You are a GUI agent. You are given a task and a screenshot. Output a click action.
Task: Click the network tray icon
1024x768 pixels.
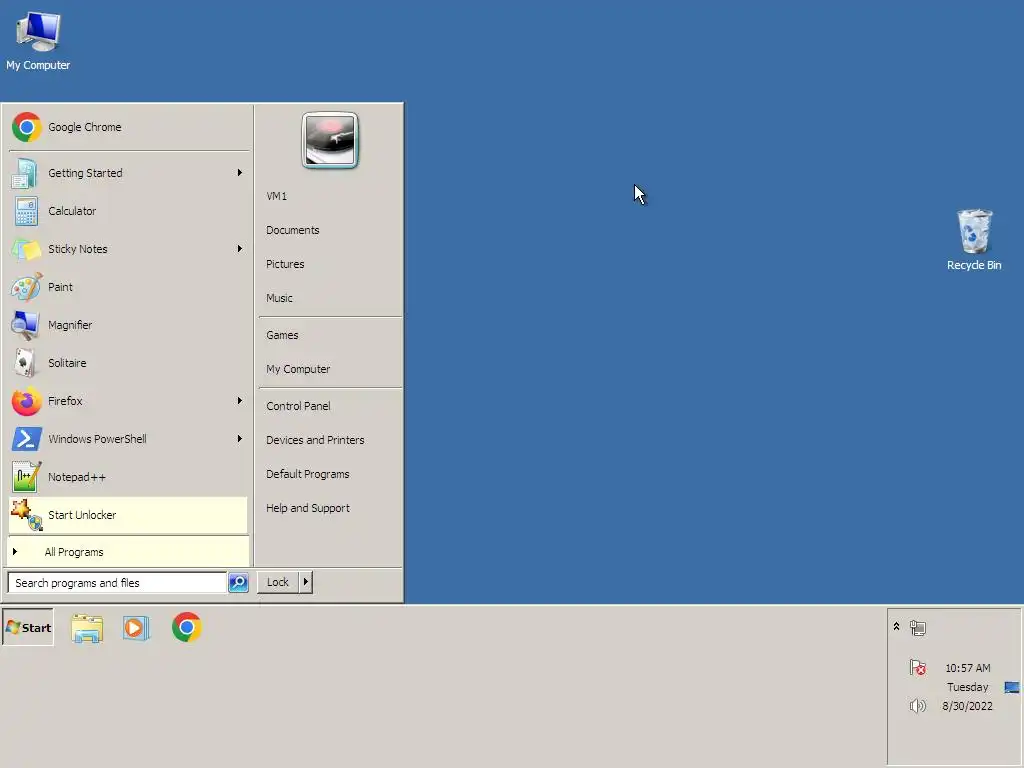(918, 628)
